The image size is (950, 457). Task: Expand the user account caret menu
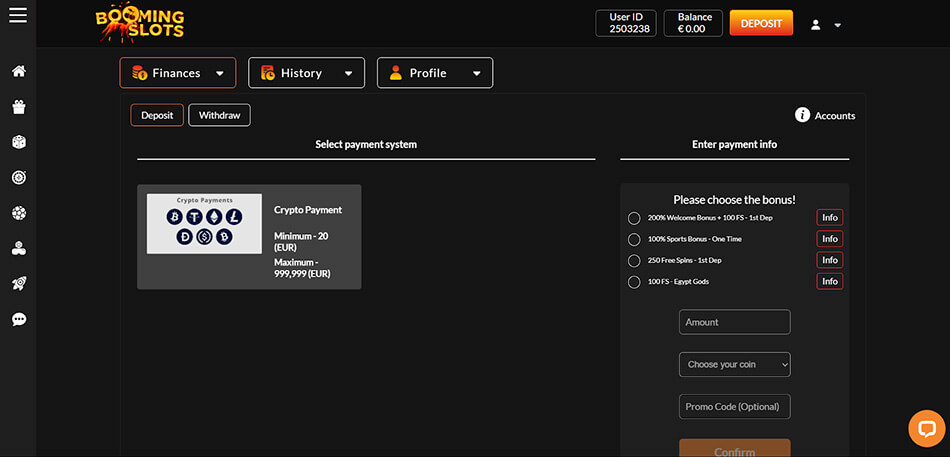coord(838,25)
